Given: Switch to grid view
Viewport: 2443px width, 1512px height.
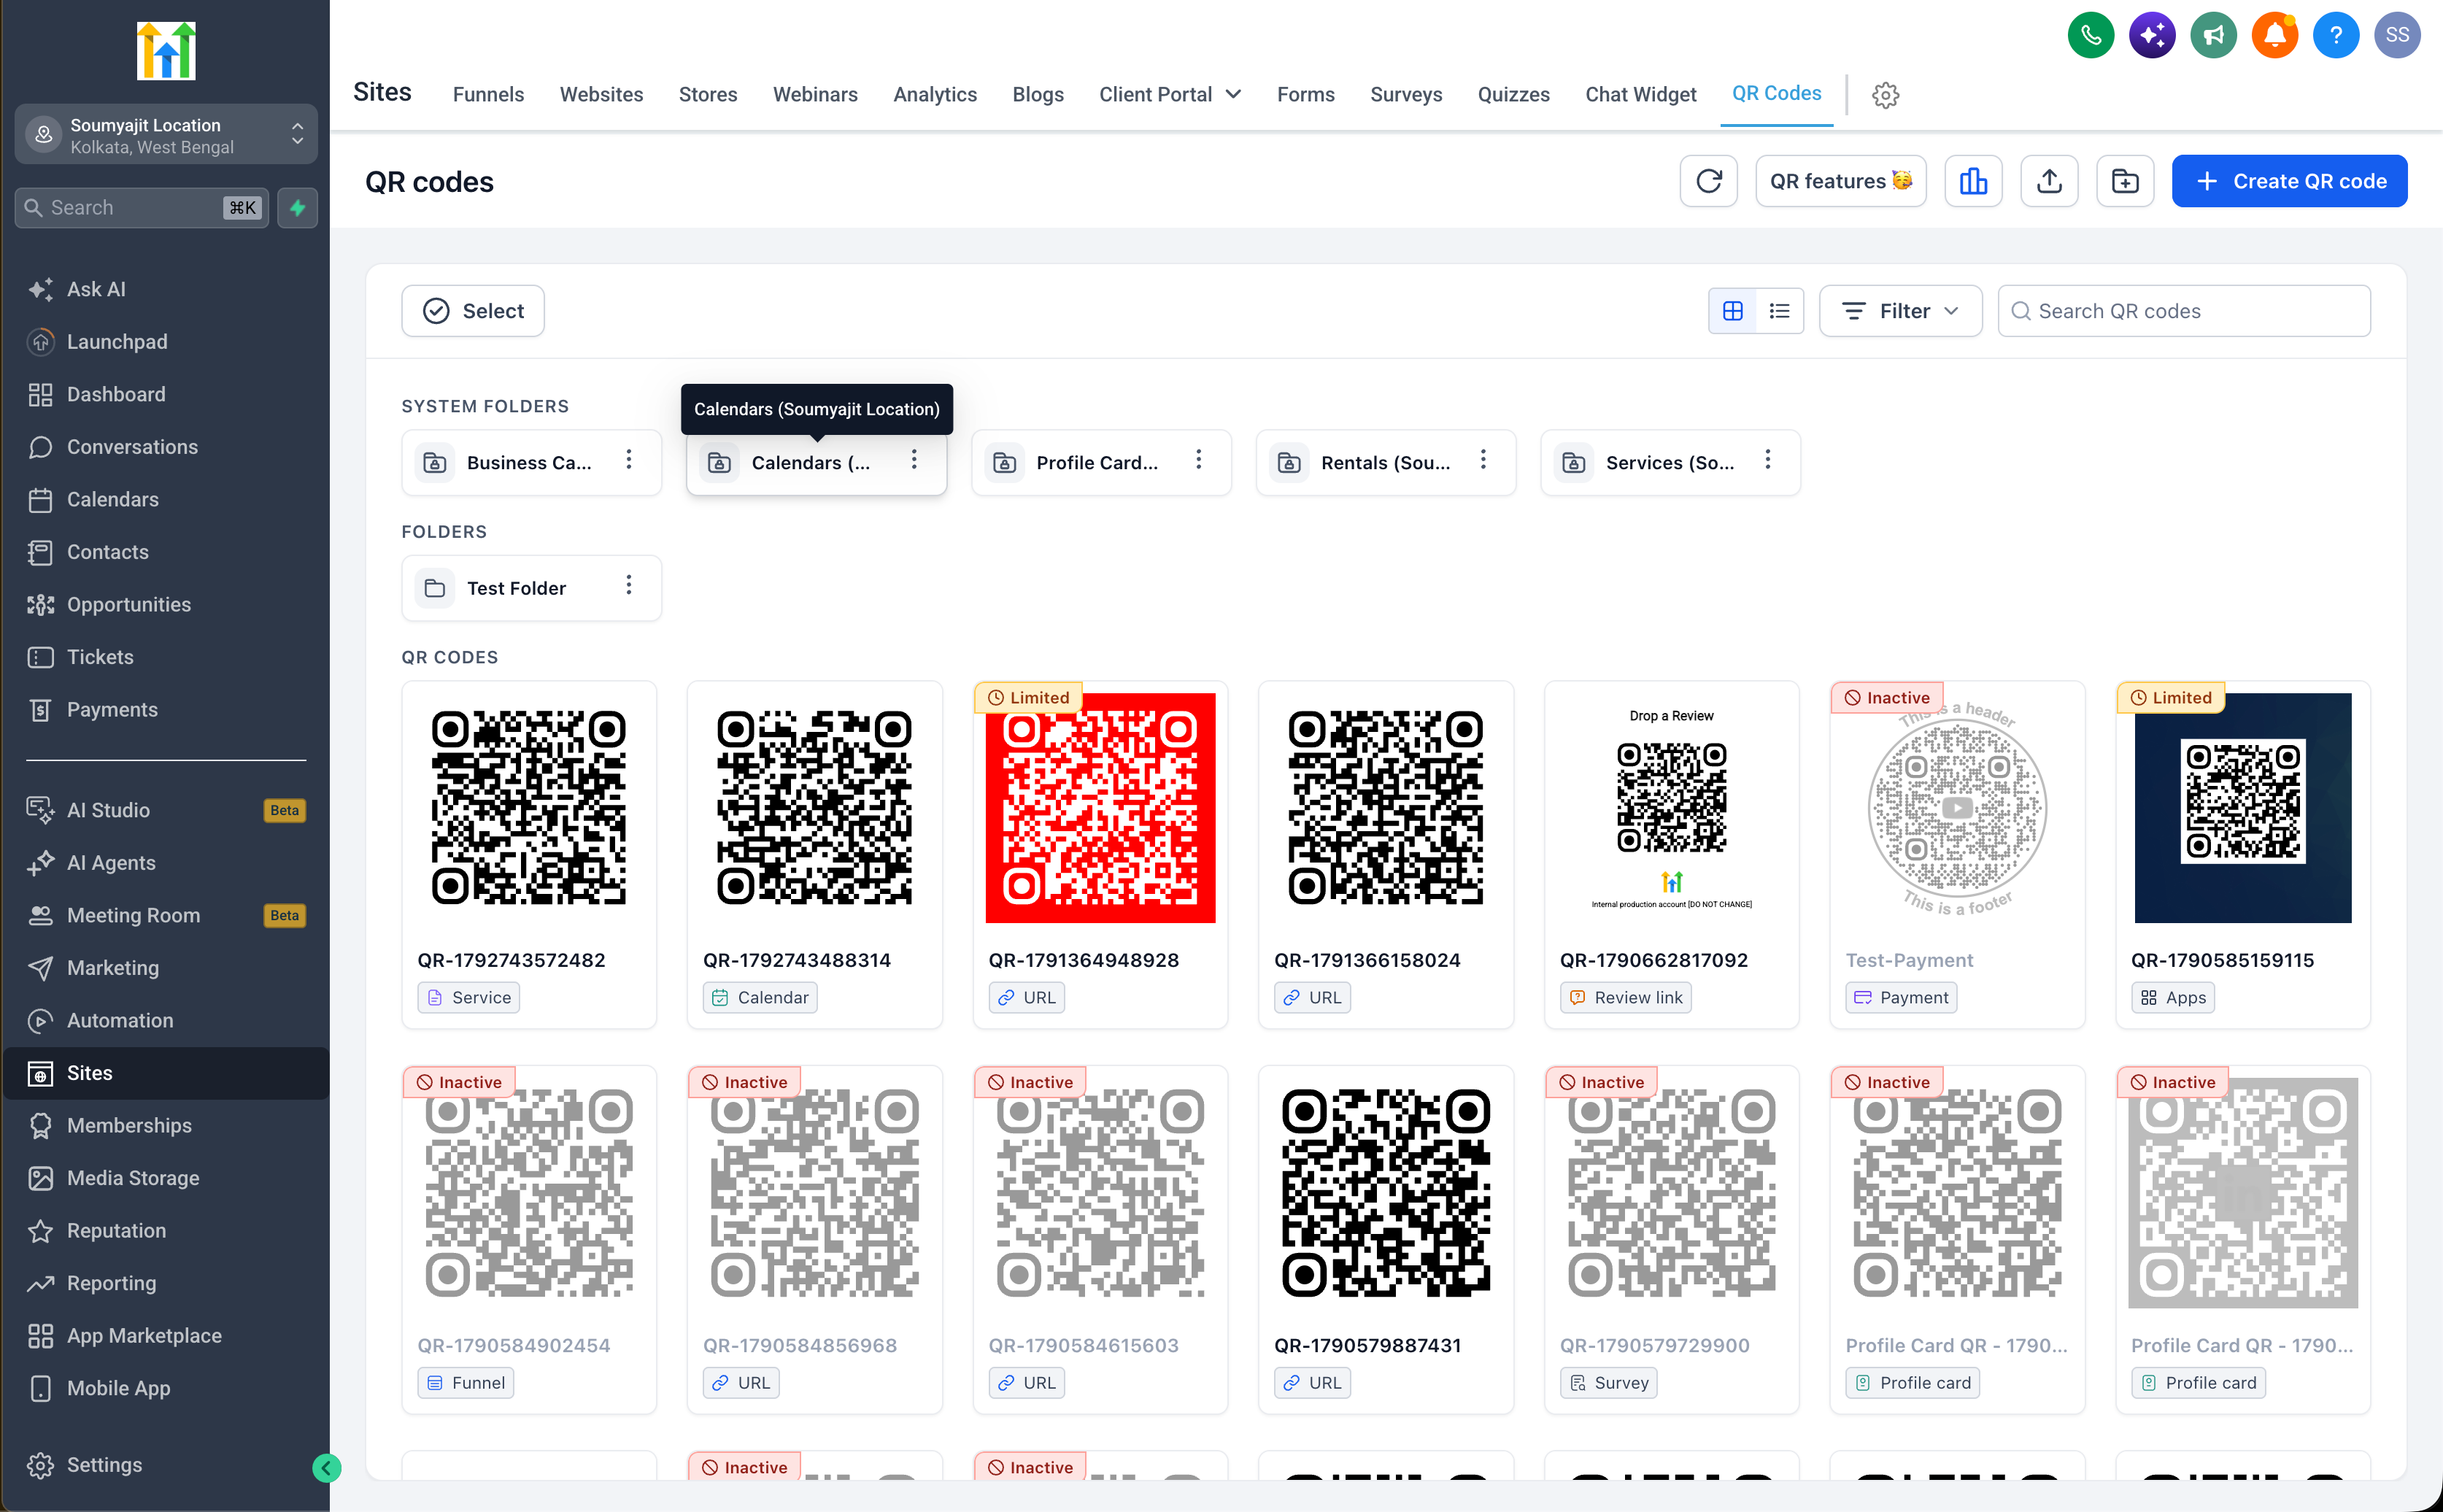Looking at the screenshot, I should point(1732,311).
